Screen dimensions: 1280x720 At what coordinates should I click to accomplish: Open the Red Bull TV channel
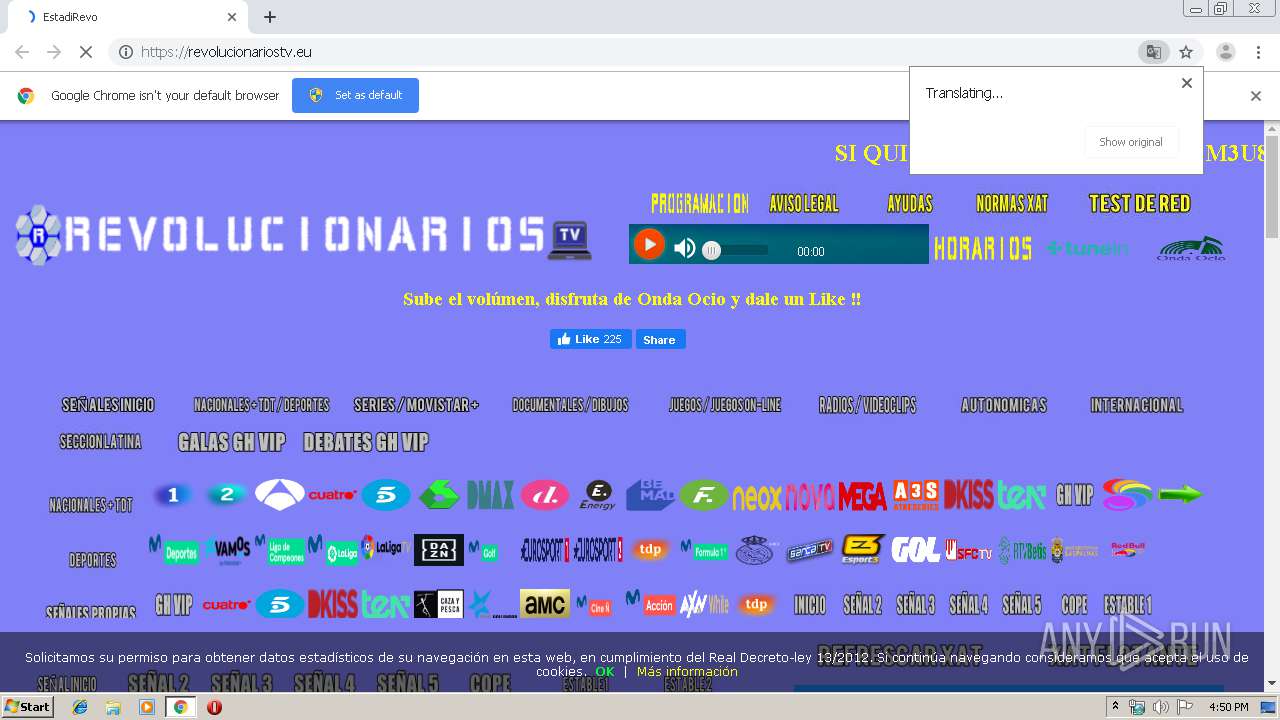tap(1127, 550)
